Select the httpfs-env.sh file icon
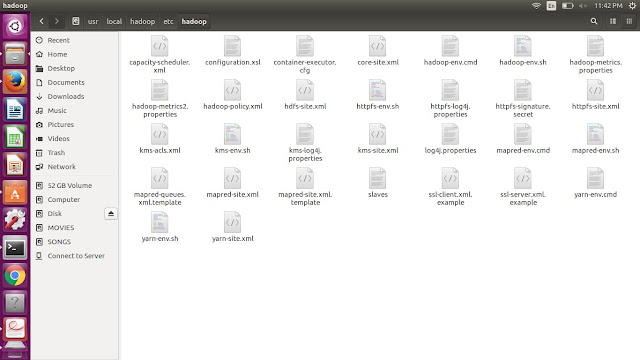640x360 pixels. [x=378, y=90]
